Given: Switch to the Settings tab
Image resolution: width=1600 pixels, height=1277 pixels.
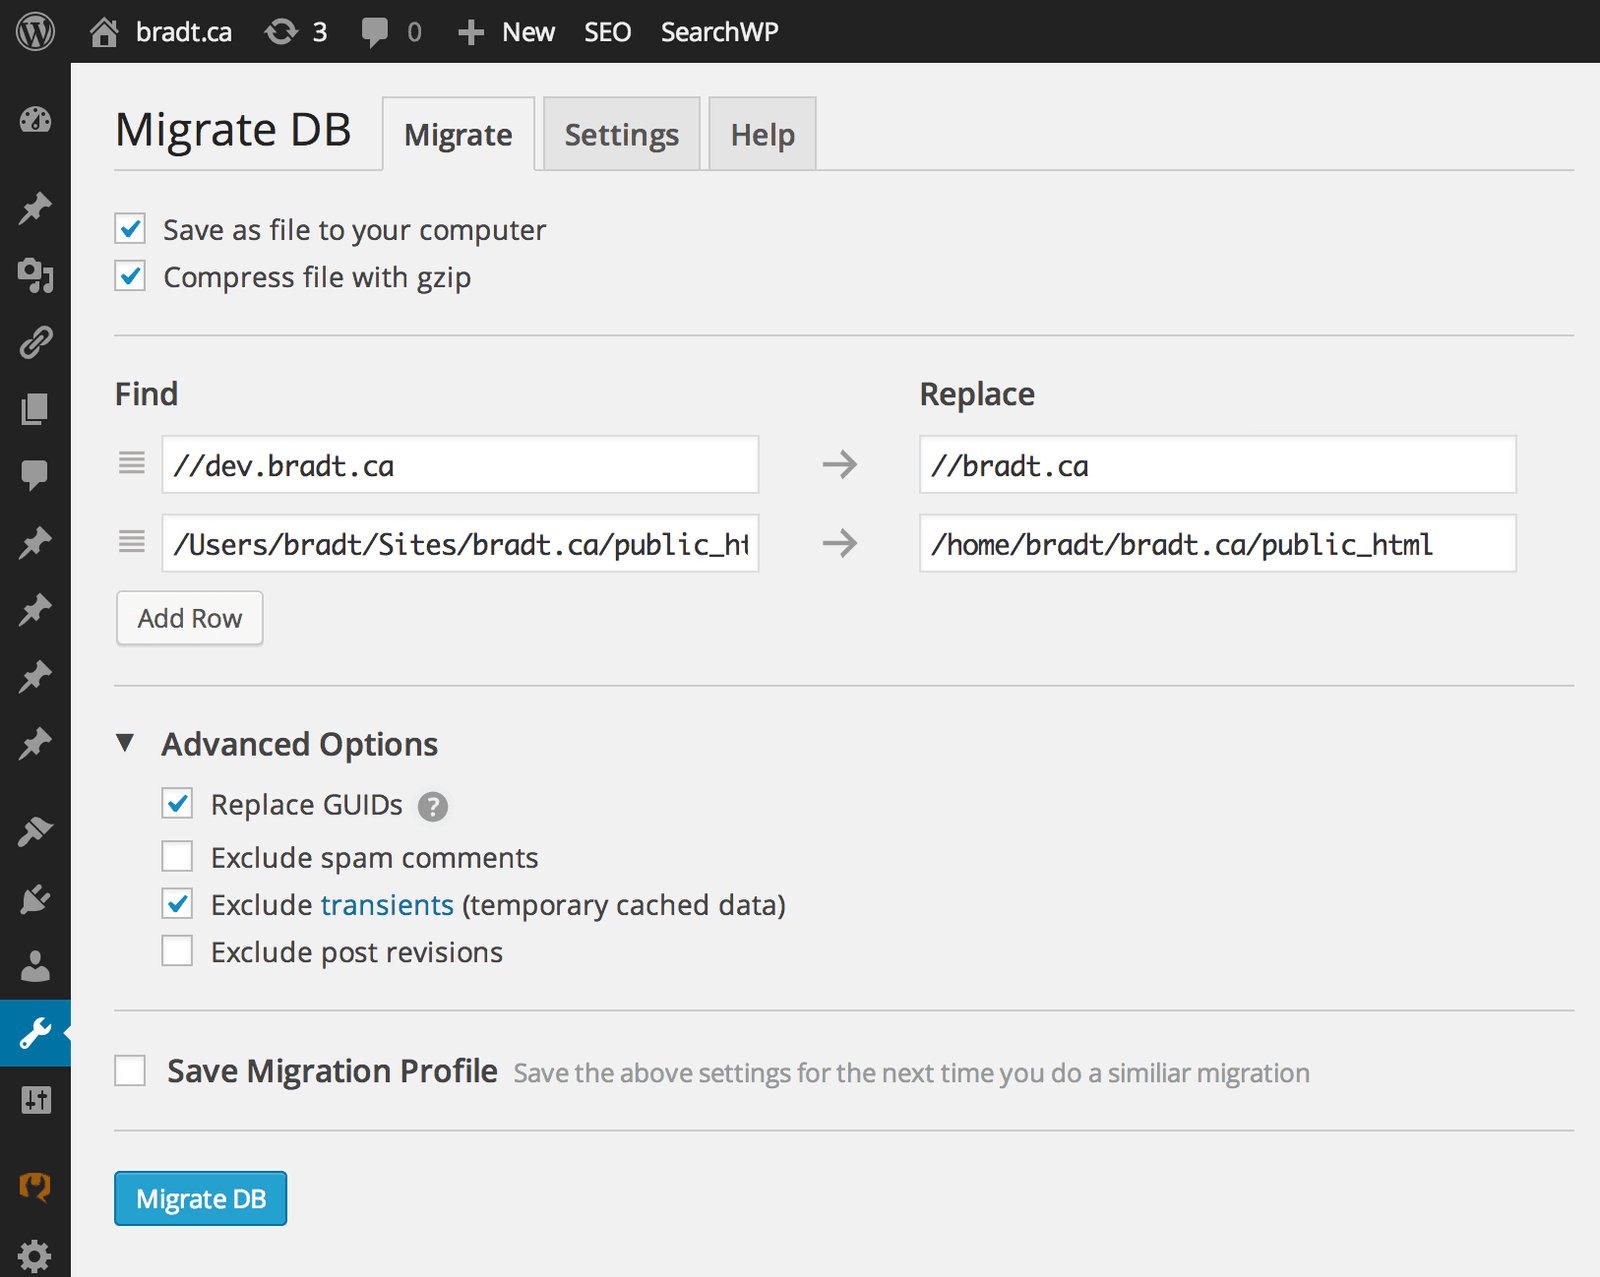Looking at the screenshot, I should [x=621, y=135].
